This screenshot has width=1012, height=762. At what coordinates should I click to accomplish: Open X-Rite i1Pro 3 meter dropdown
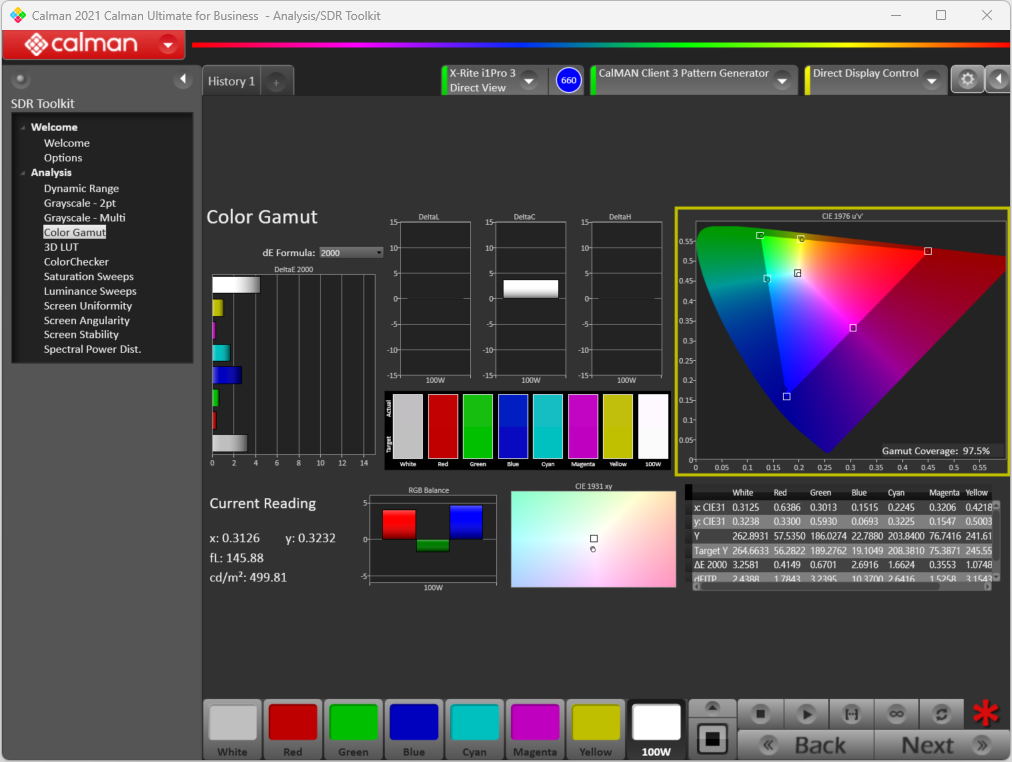(x=529, y=81)
